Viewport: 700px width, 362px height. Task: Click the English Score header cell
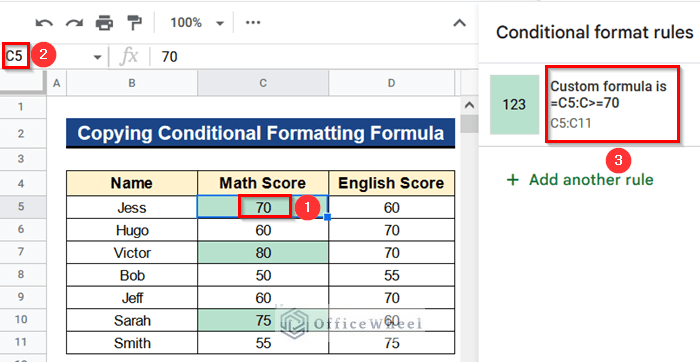tap(392, 183)
